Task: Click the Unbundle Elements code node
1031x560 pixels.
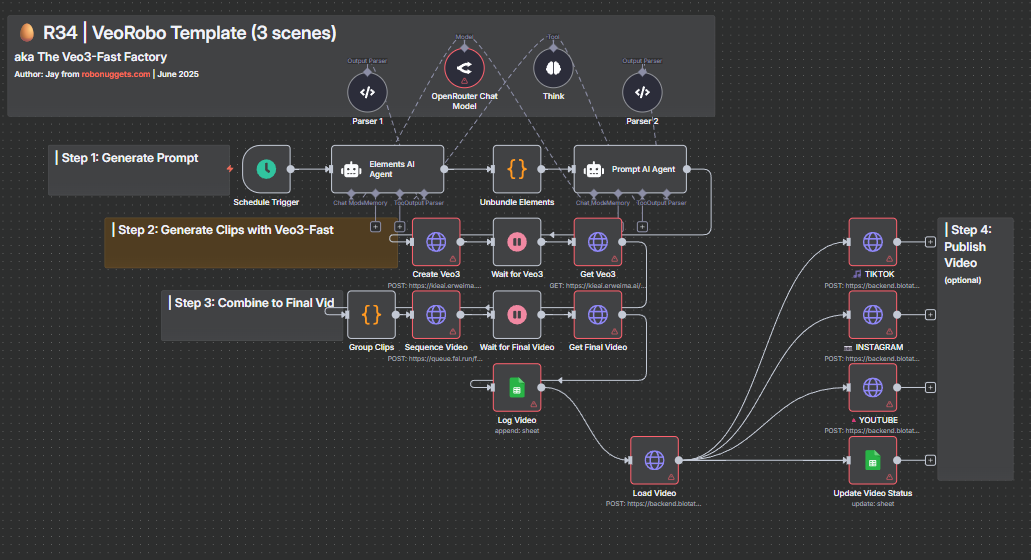Action: tap(517, 169)
